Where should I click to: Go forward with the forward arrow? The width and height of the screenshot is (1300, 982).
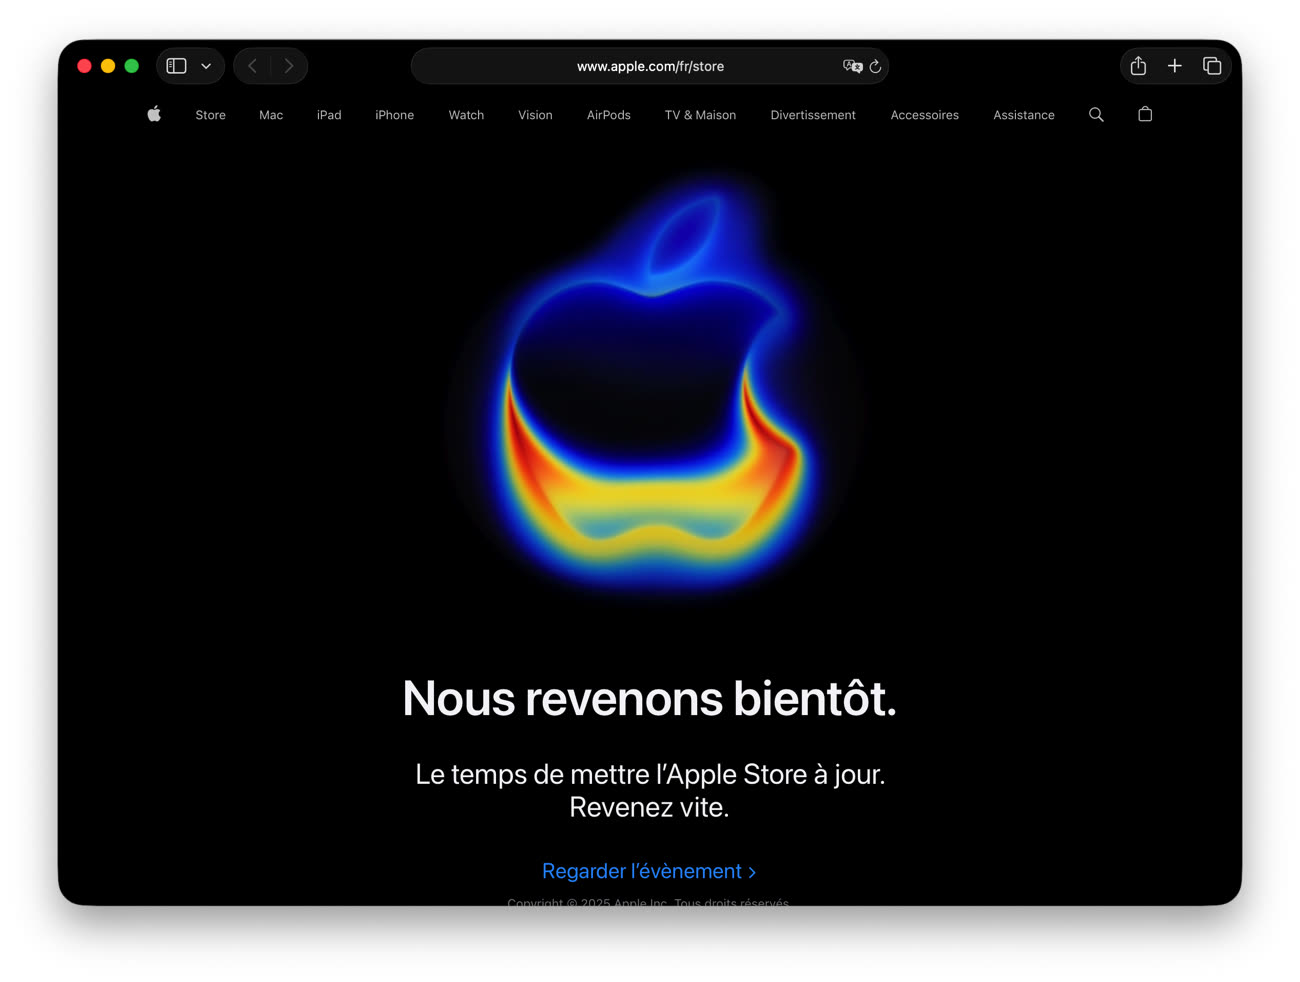coord(289,66)
